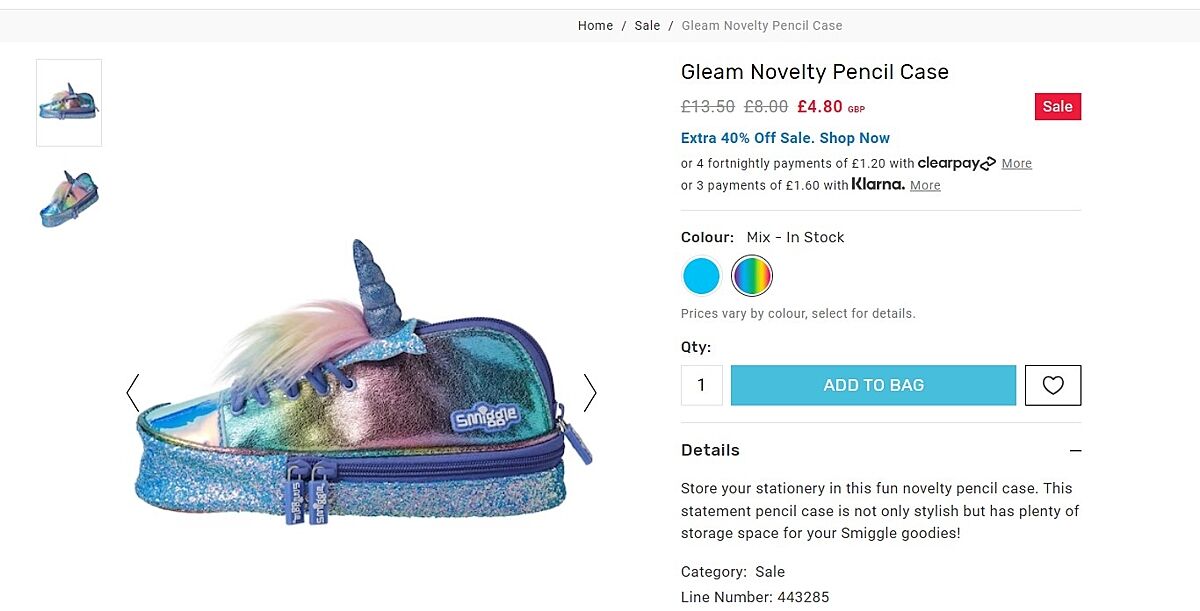Select the blue colour swatch

[x=701, y=276]
